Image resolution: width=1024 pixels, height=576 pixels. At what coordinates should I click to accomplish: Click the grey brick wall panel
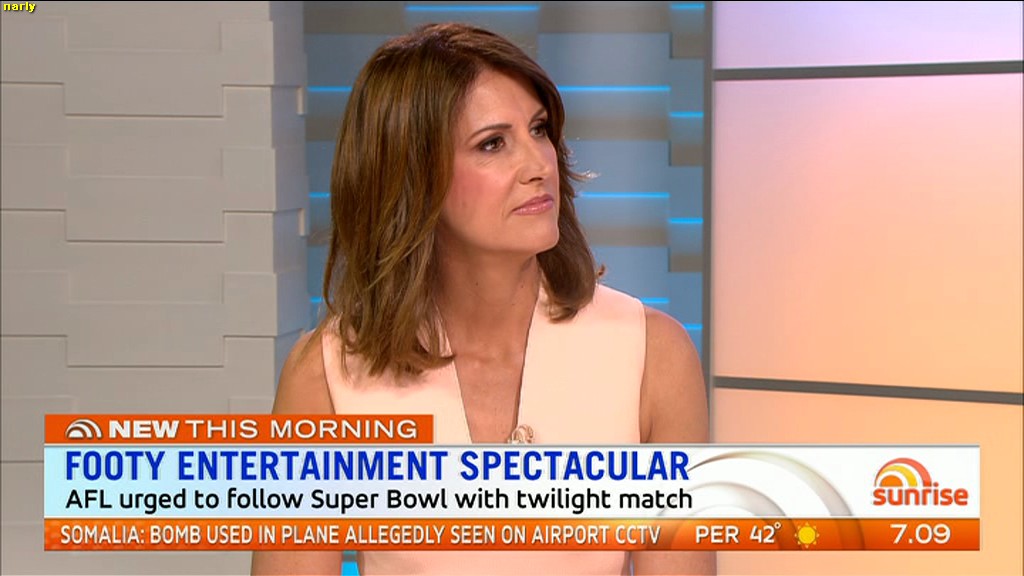150,209
